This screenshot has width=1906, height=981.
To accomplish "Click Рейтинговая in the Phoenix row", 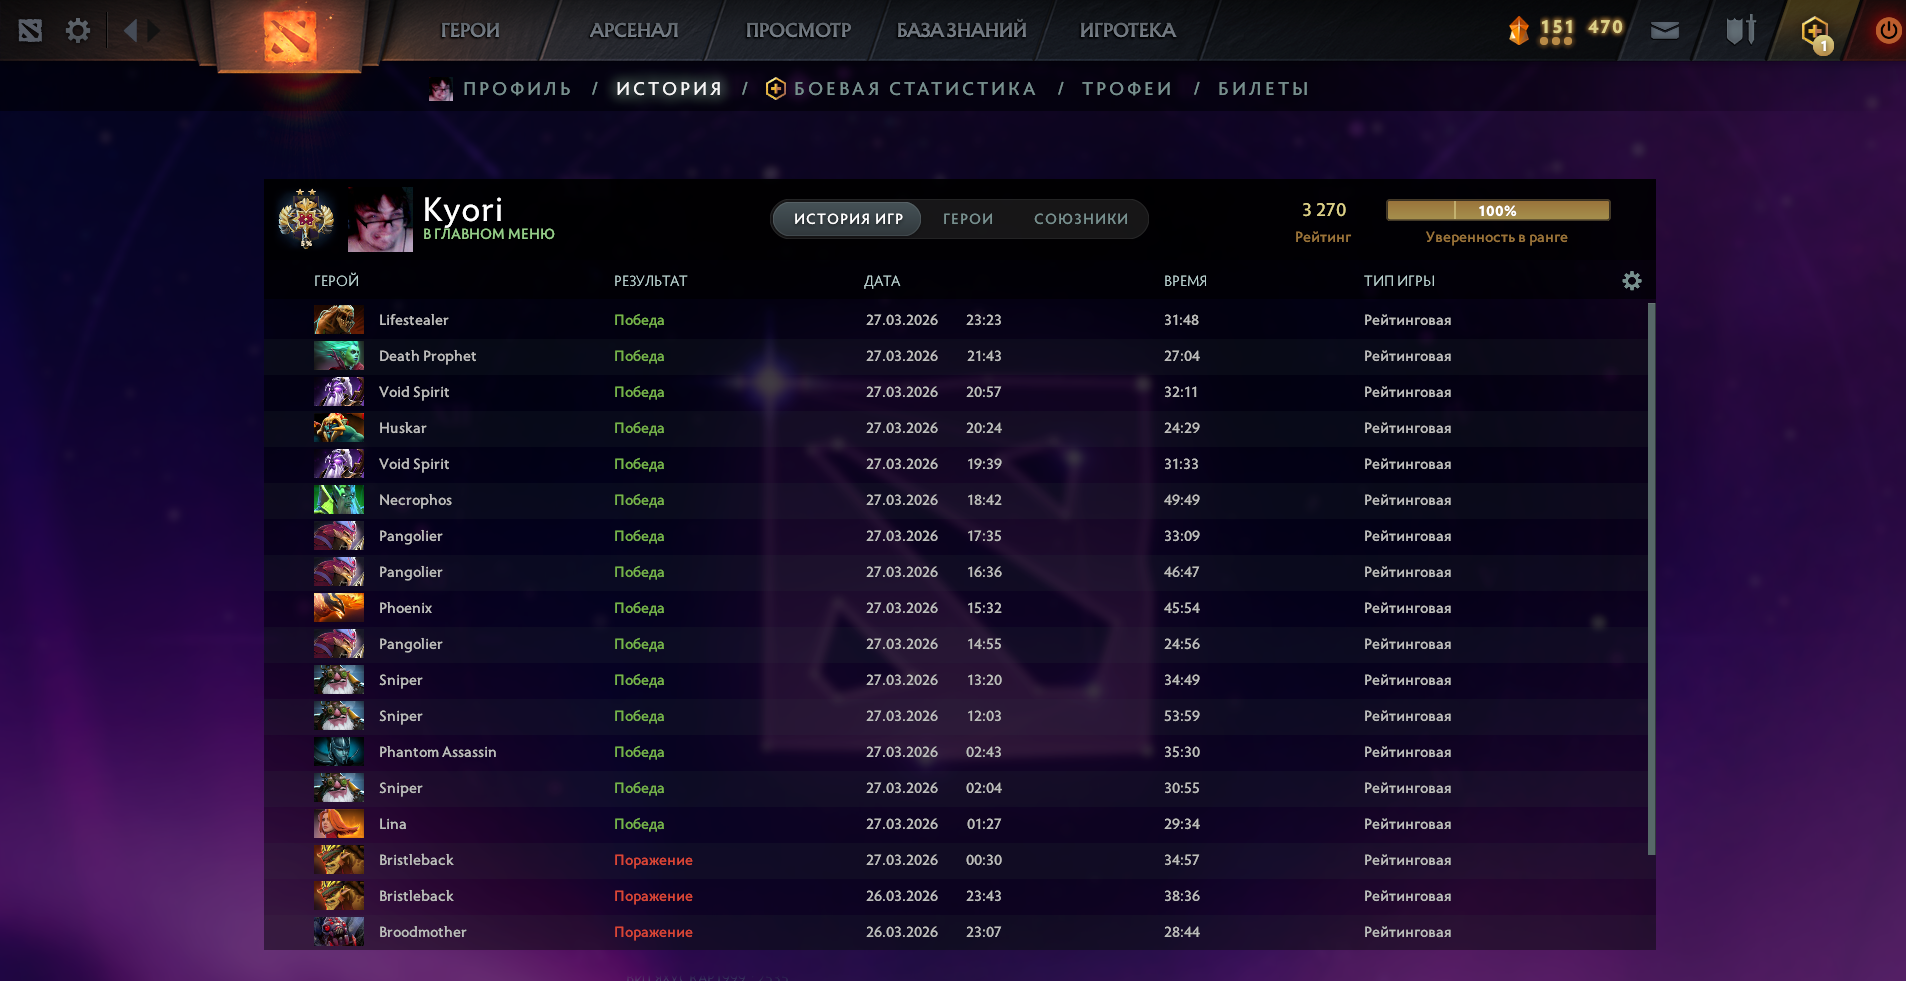I will tap(1407, 608).
